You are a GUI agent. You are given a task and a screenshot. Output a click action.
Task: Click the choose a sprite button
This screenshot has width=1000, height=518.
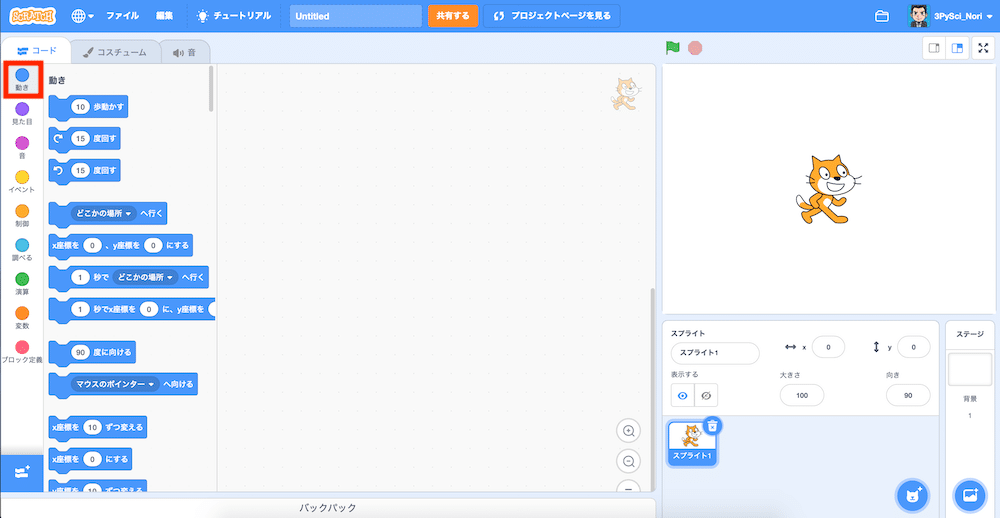tap(913, 494)
